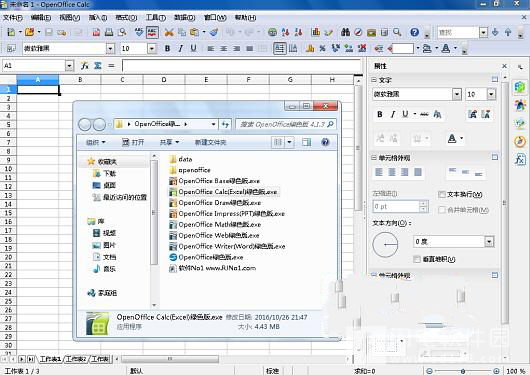Image resolution: width=530 pixels, height=375 pixels.
Task: Select the OpenOffice Draw exe file
Action: click(215, 203)
